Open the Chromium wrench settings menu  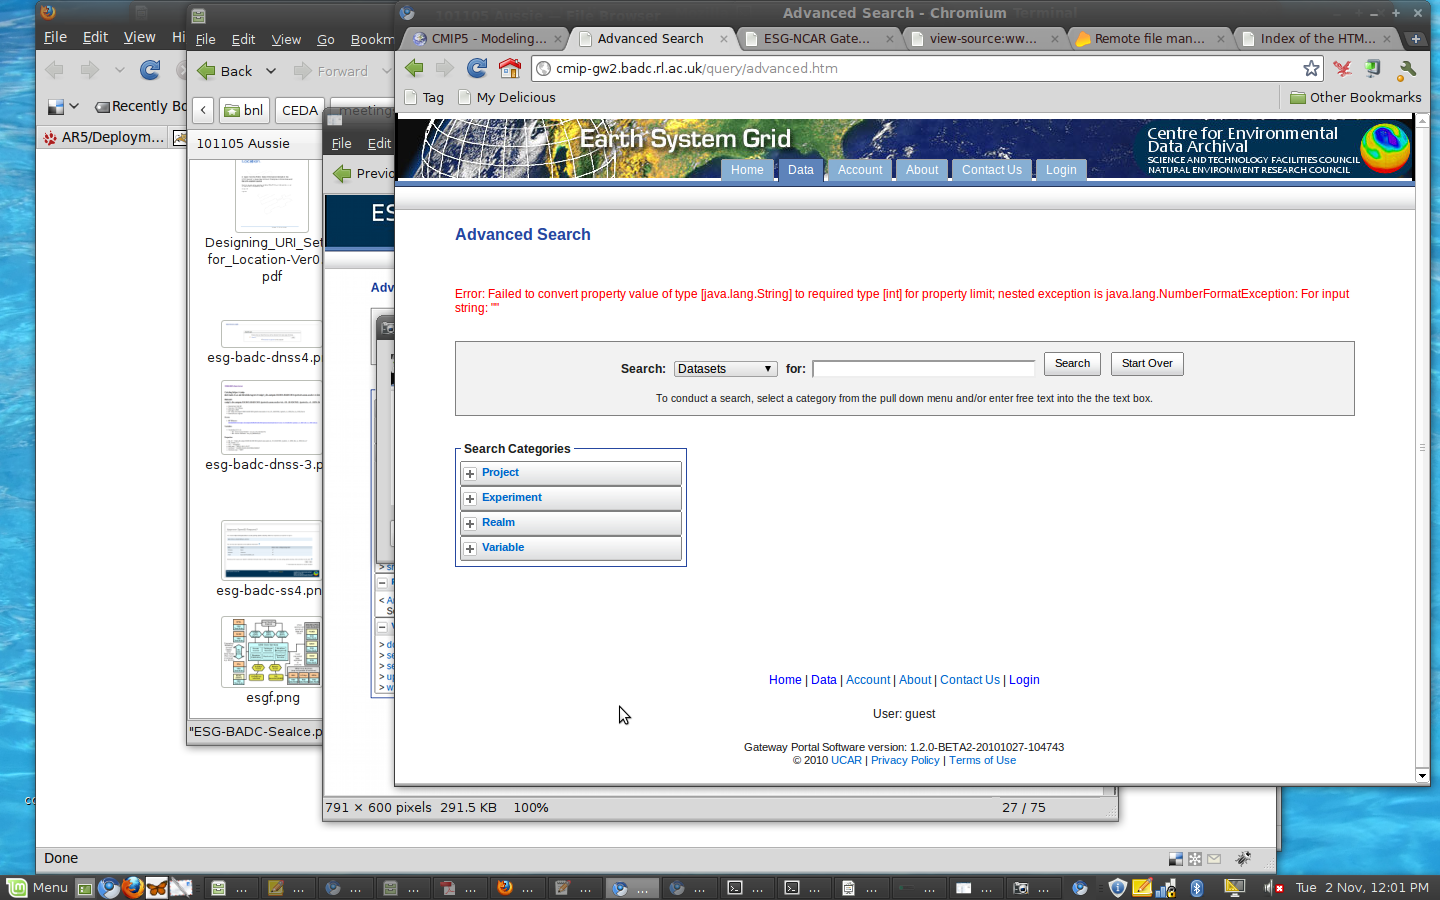click(1407, 69)
